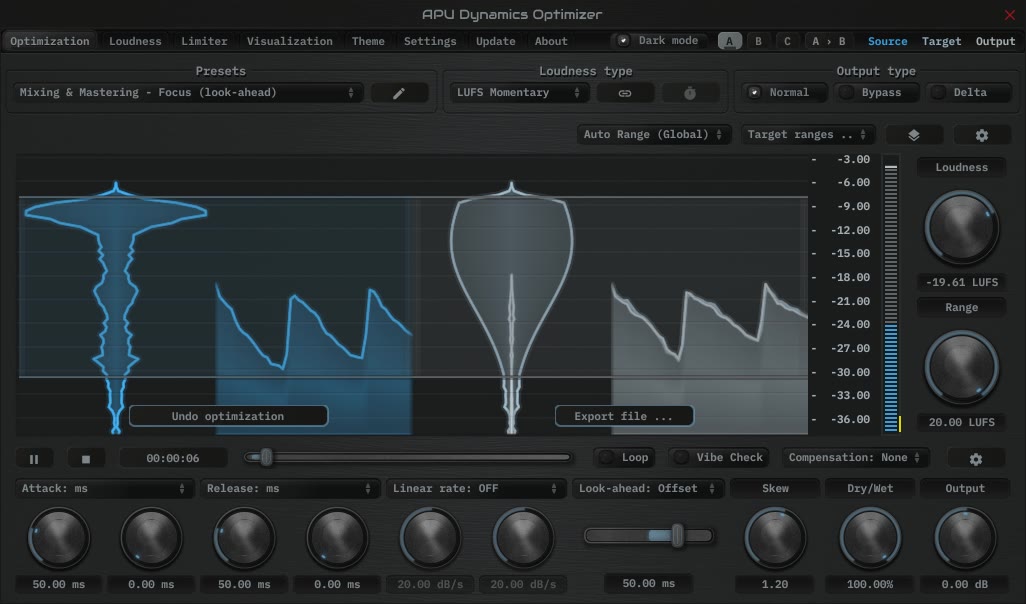
Task: Switch to the Optimization tab
Action: coord(50,41)
